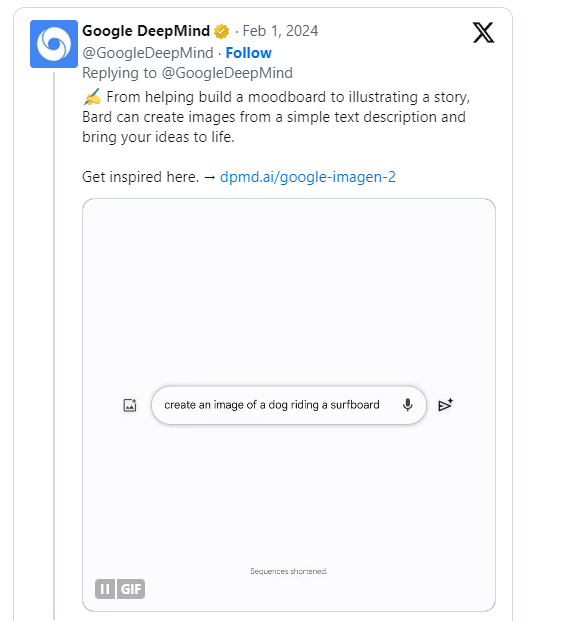Open the Google DeepMind display name
This screenshot has width=570, height=621.
point(146,31)
